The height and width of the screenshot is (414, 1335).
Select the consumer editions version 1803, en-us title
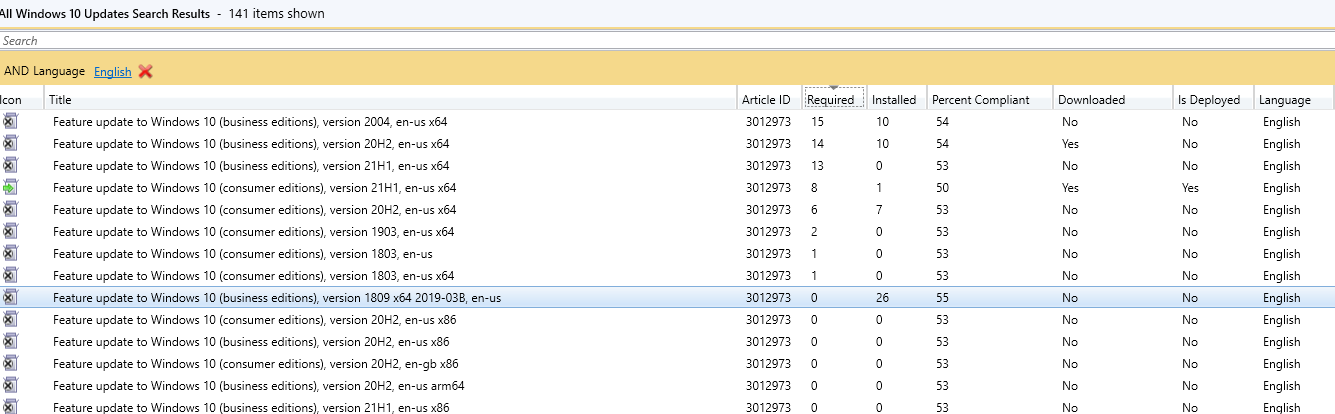click(243, 254)
